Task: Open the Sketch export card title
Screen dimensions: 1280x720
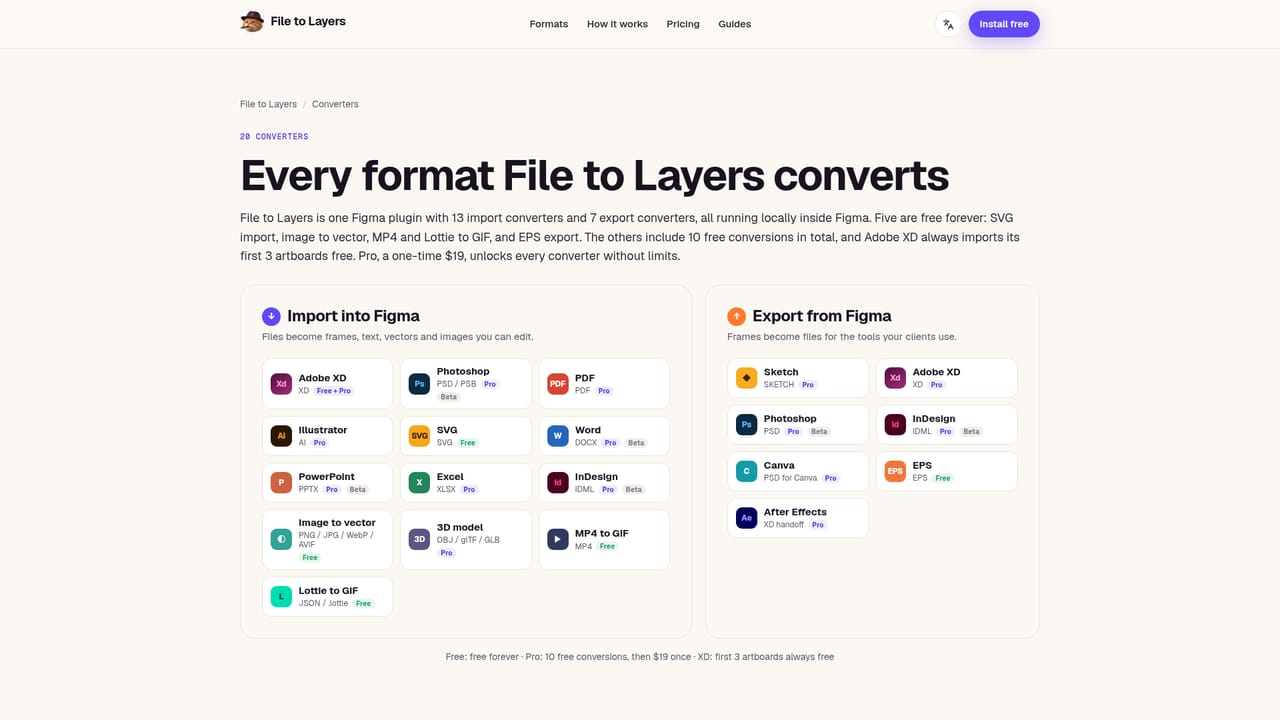Action: [781, 372]
